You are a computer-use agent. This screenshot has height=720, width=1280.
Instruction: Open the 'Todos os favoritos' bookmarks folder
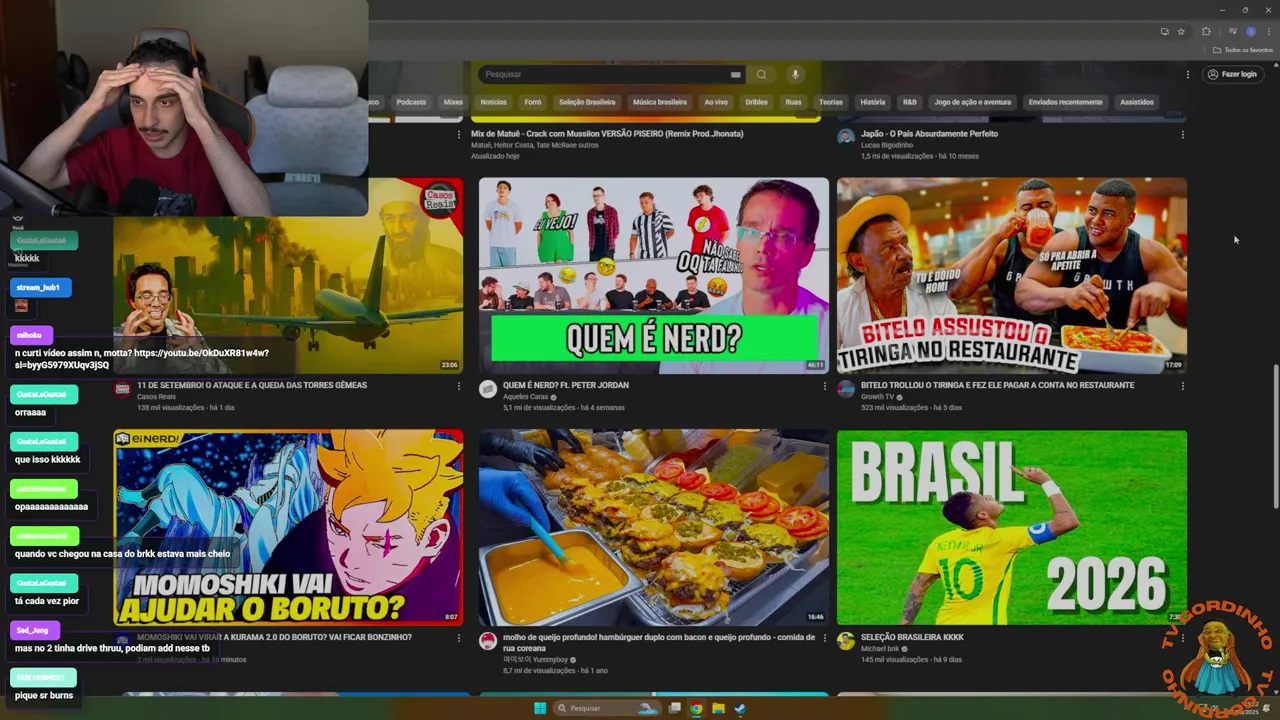(x=1243, y=50)
